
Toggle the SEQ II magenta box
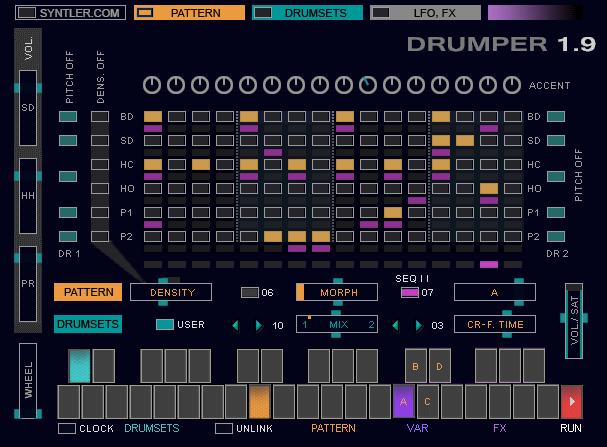pyautogui.click(x=410, y=292)
